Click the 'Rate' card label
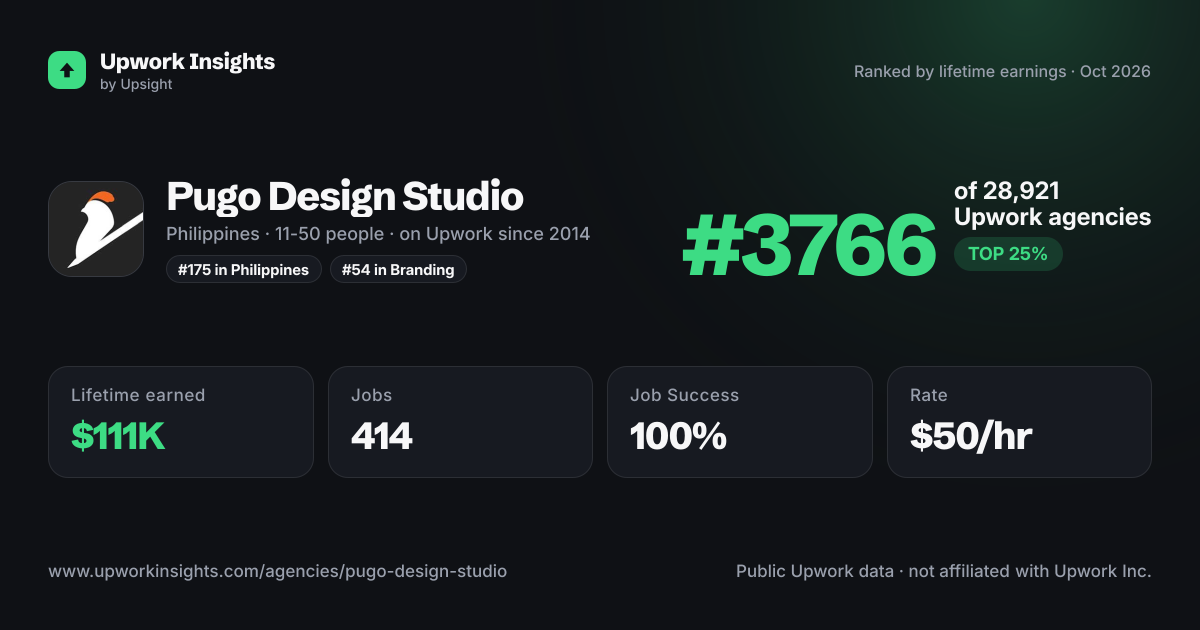The image size is (1200, 630). tap(929, 395)
